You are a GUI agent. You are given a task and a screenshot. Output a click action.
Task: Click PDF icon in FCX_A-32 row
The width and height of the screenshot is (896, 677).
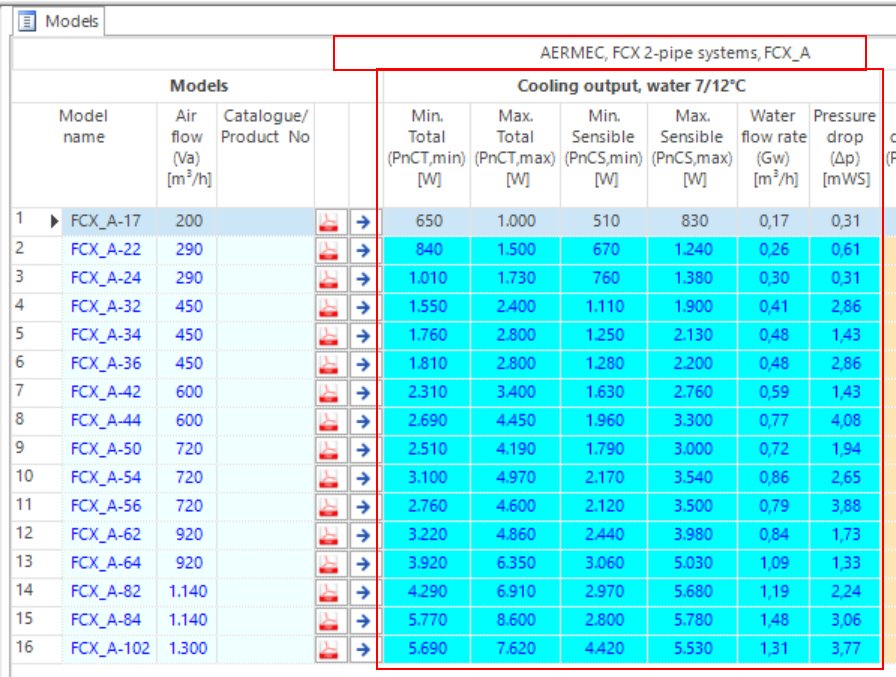[330, 307]
